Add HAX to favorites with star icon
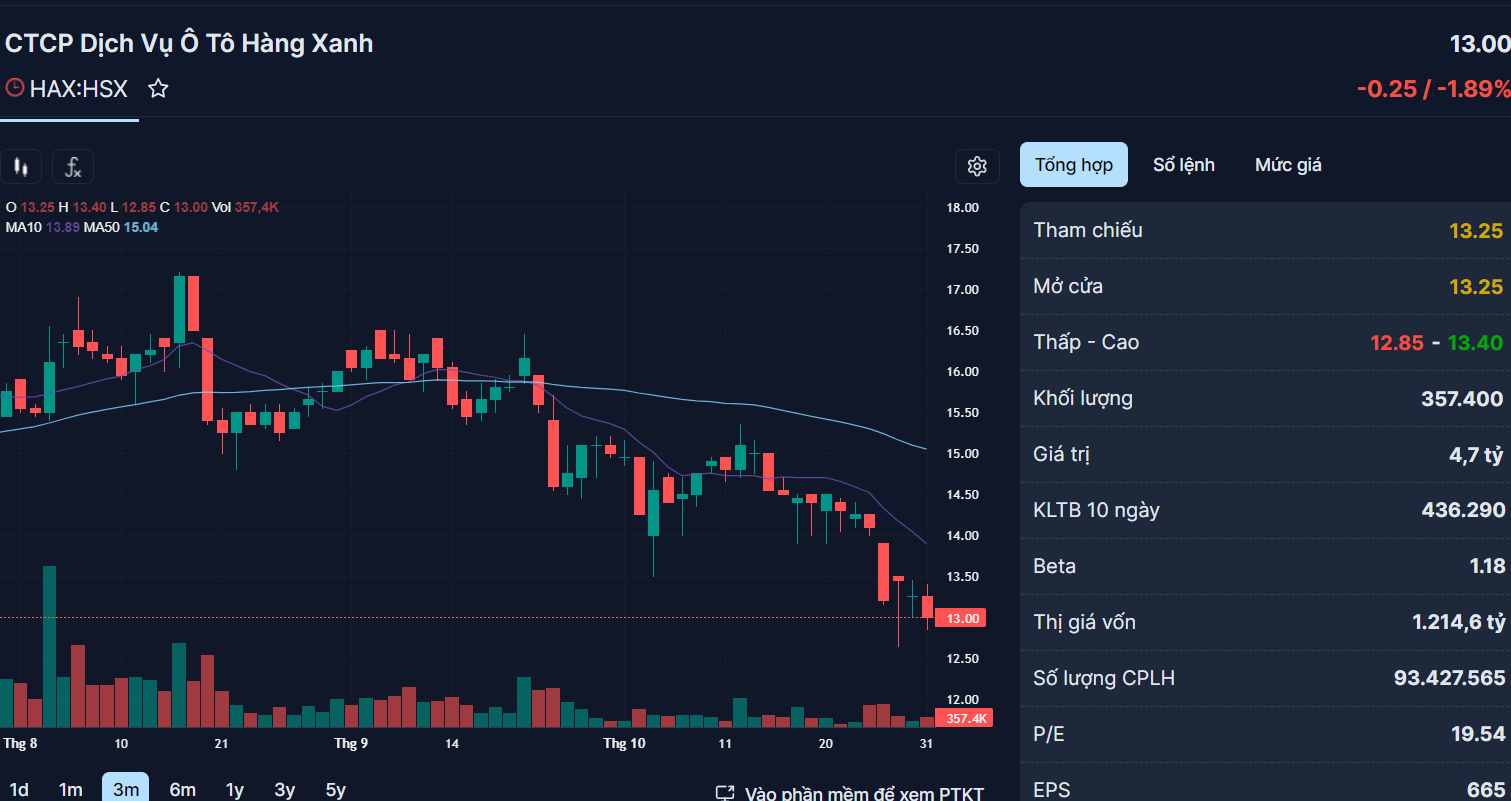The image size is (1511, 801). 158,89
